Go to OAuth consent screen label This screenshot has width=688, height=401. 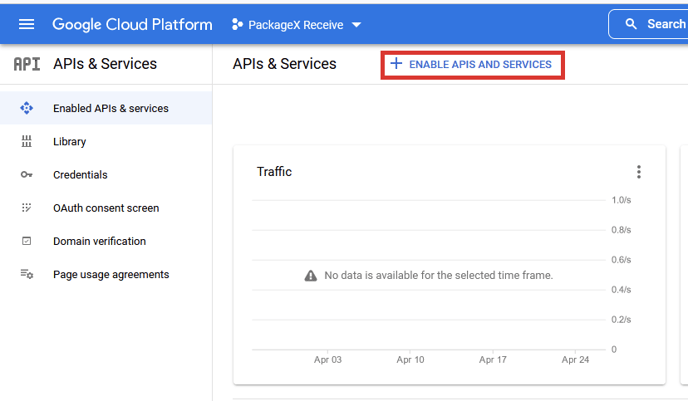point(106,208)
